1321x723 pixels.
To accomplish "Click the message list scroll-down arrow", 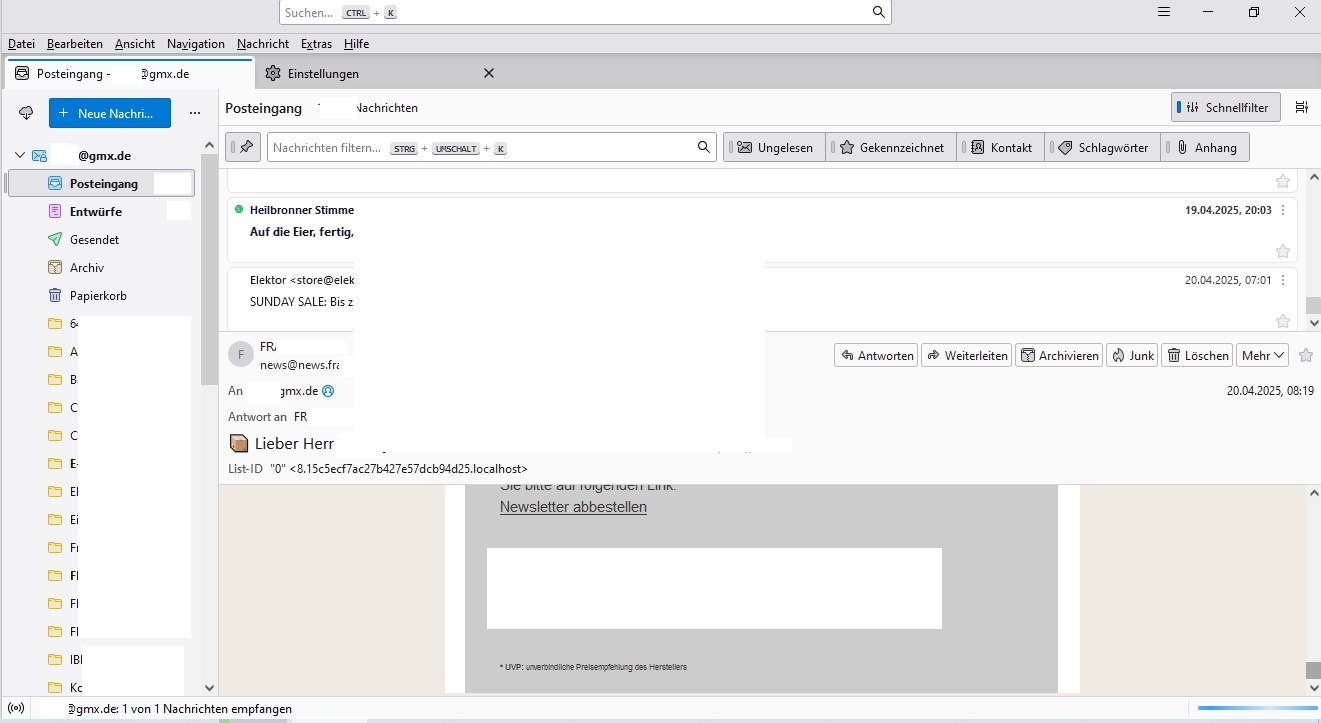I will tap(1313, 322).
